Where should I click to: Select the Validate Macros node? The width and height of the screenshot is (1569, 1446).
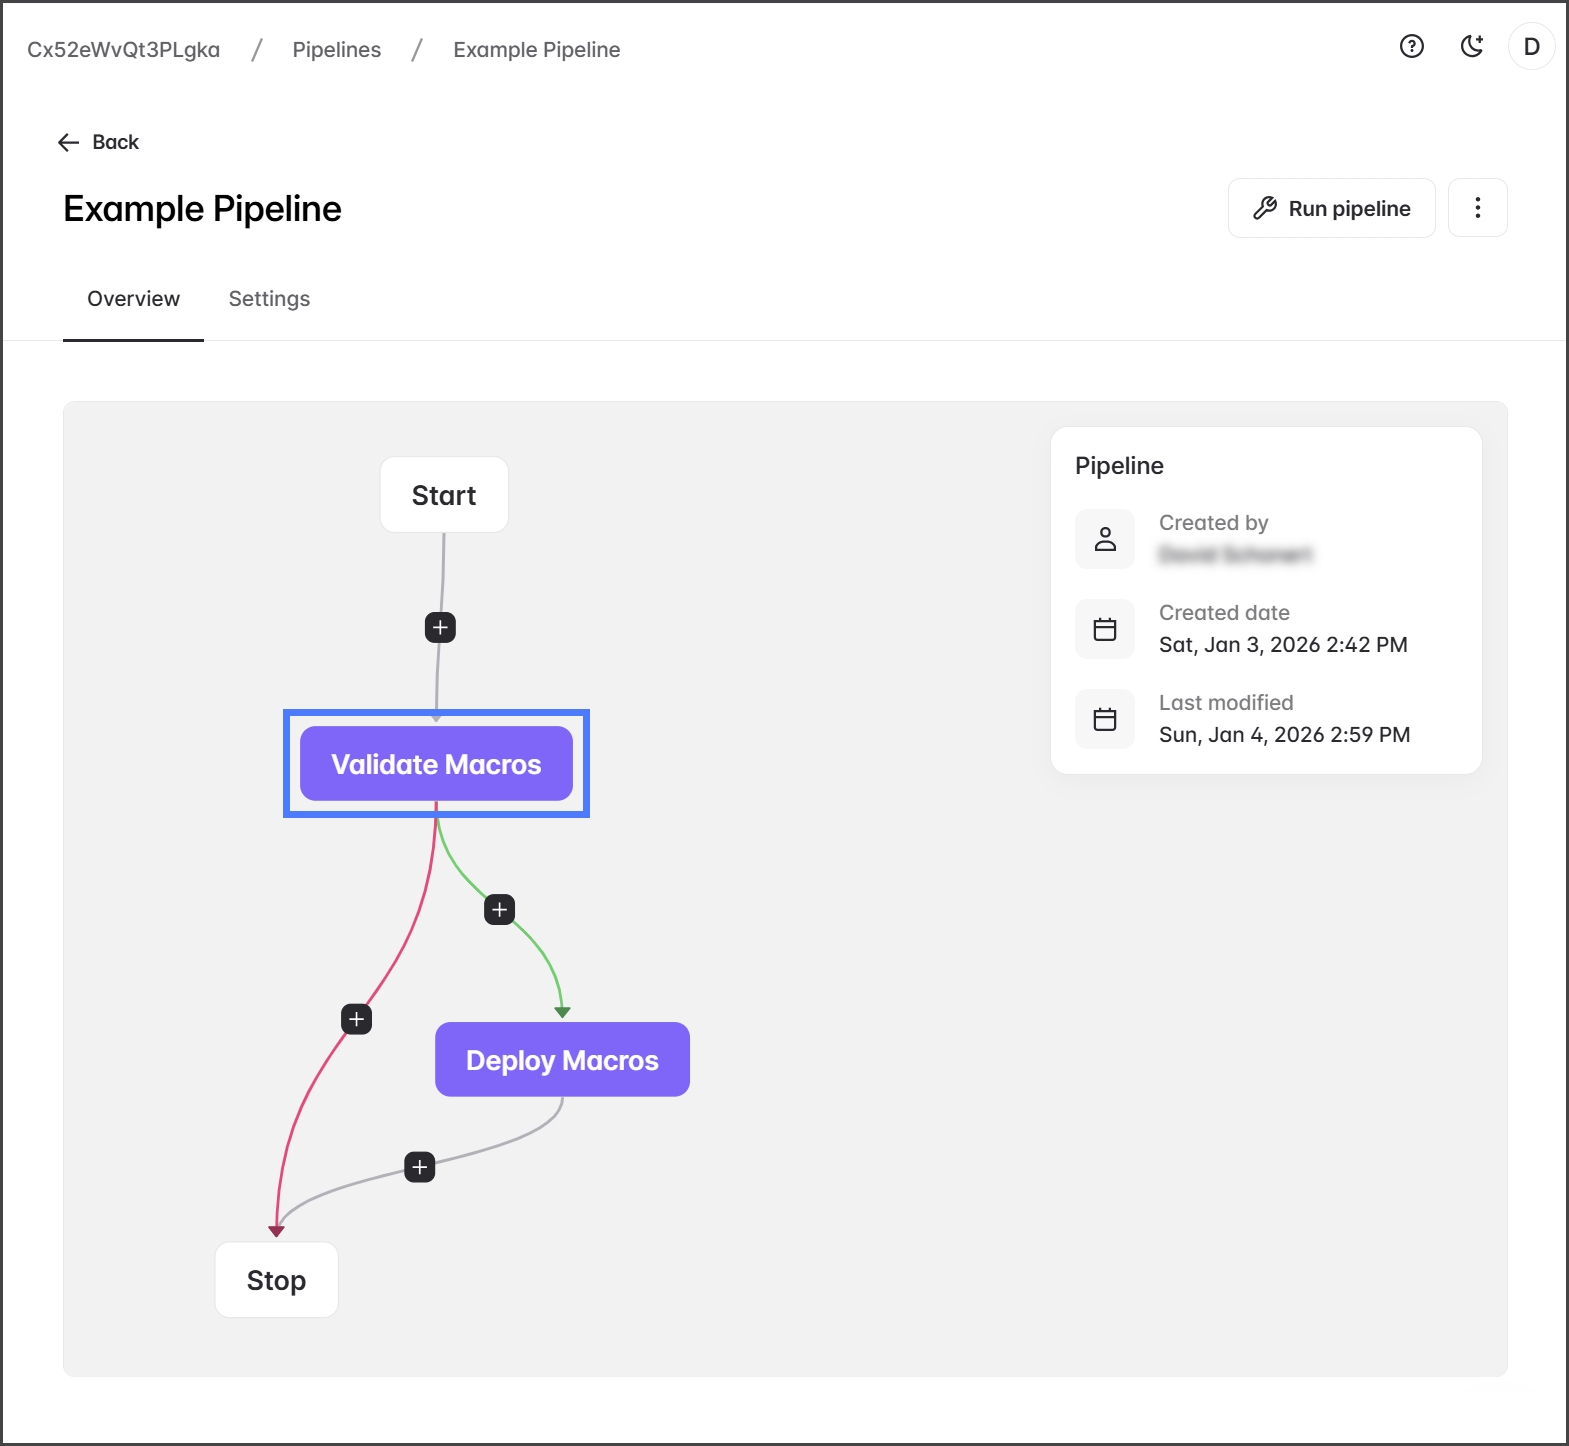[436, 764]
